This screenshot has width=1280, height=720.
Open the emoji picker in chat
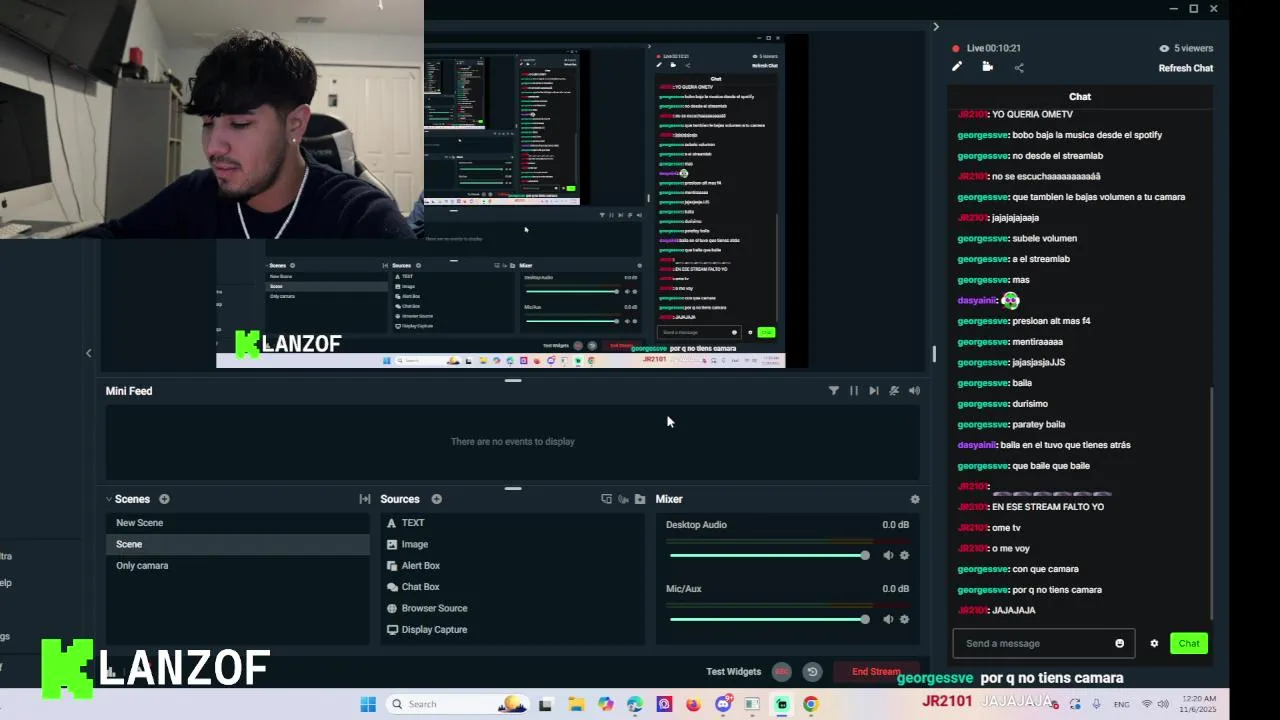[1119, 643]
